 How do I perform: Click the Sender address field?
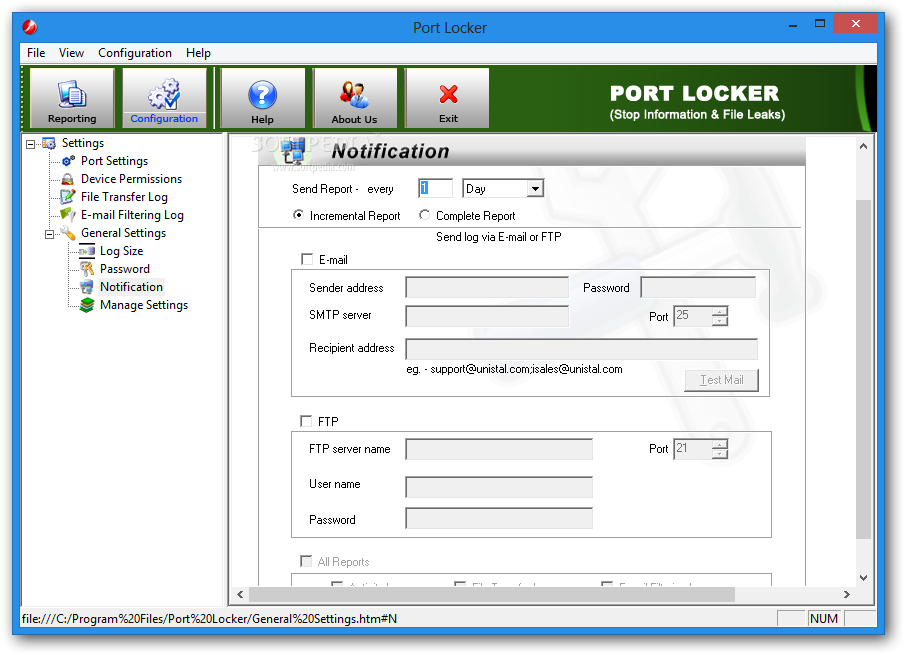[487, 287]
